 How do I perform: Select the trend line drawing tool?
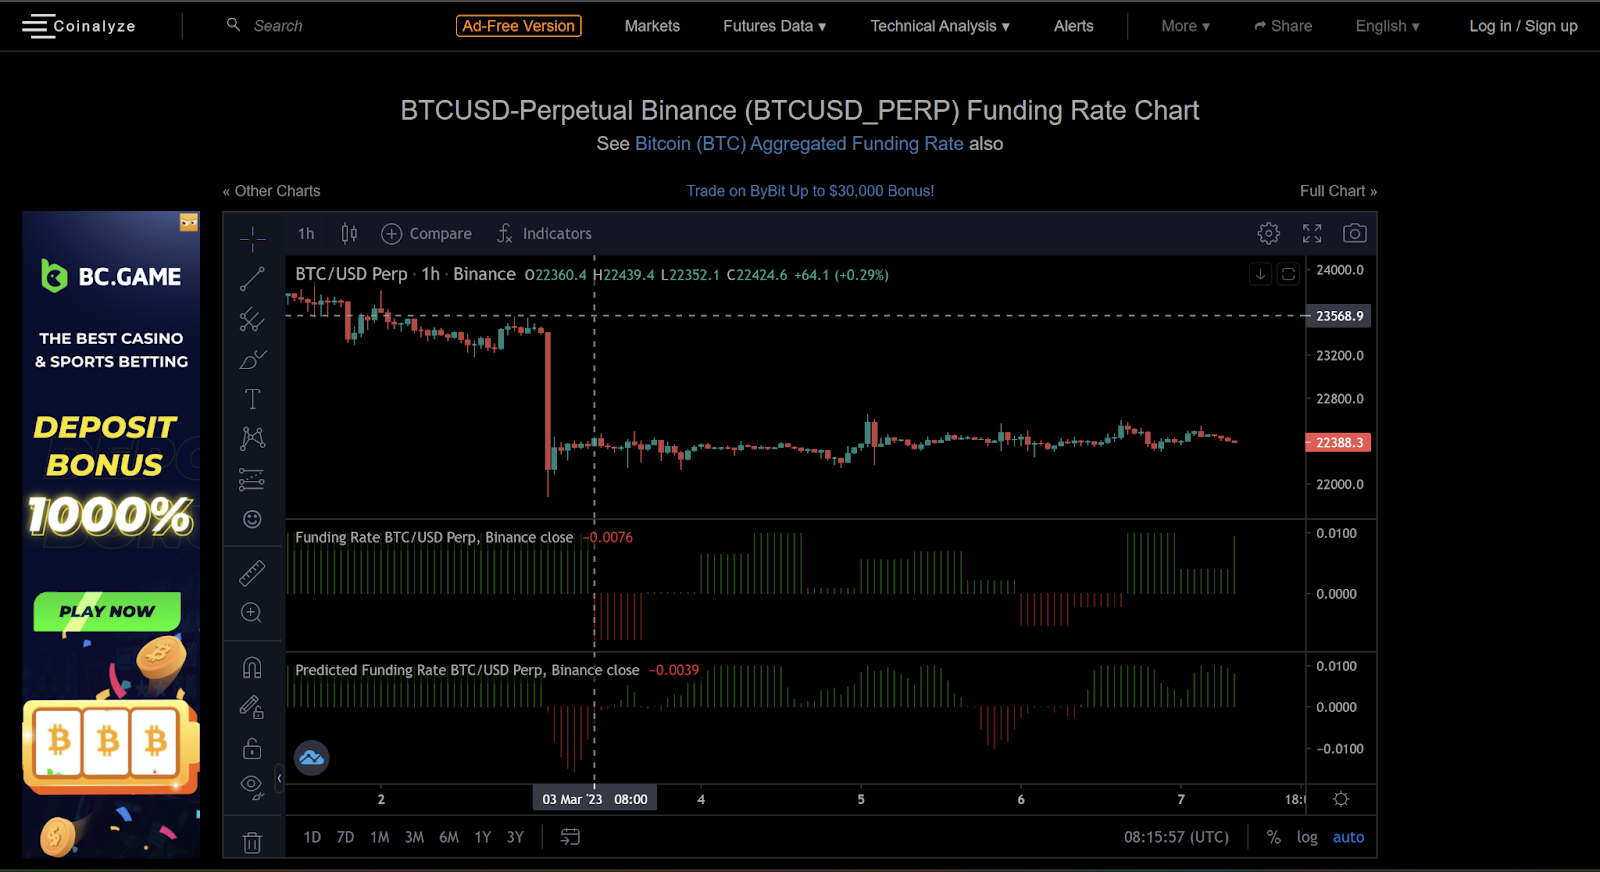pos(252,279)
